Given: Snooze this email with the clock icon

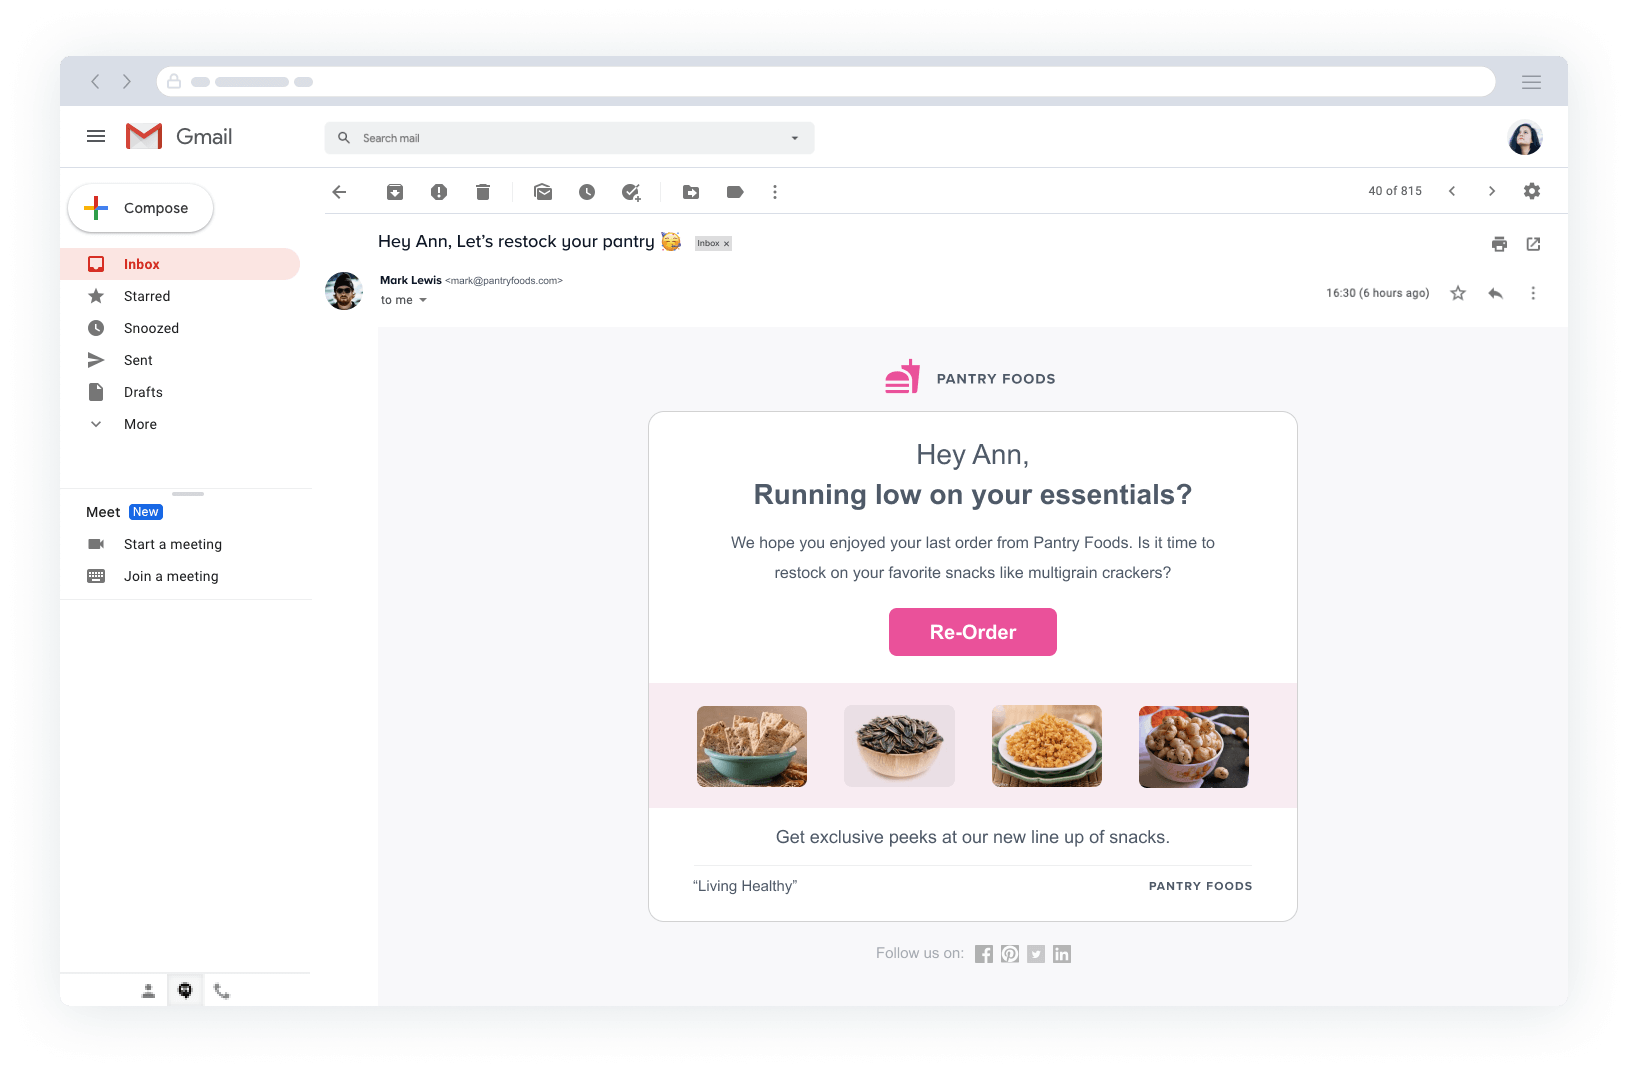Looking at the screenshot, I should pyautogui.click(x=587, y=192).
